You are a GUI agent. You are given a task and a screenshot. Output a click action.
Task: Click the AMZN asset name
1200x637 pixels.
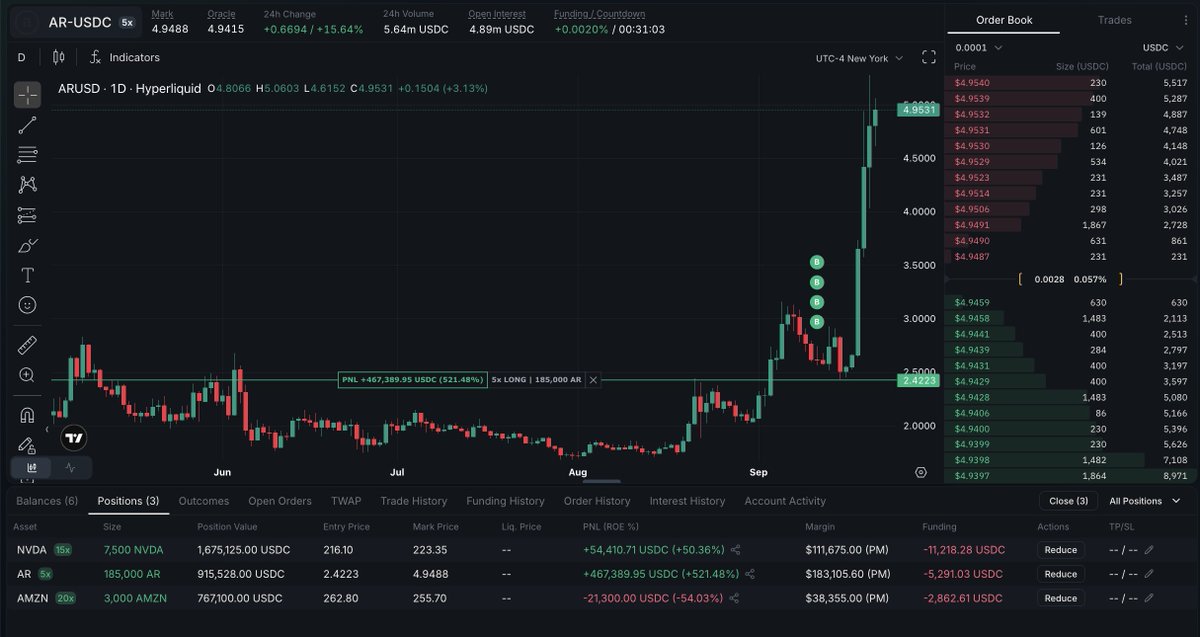tap(32, 598)
